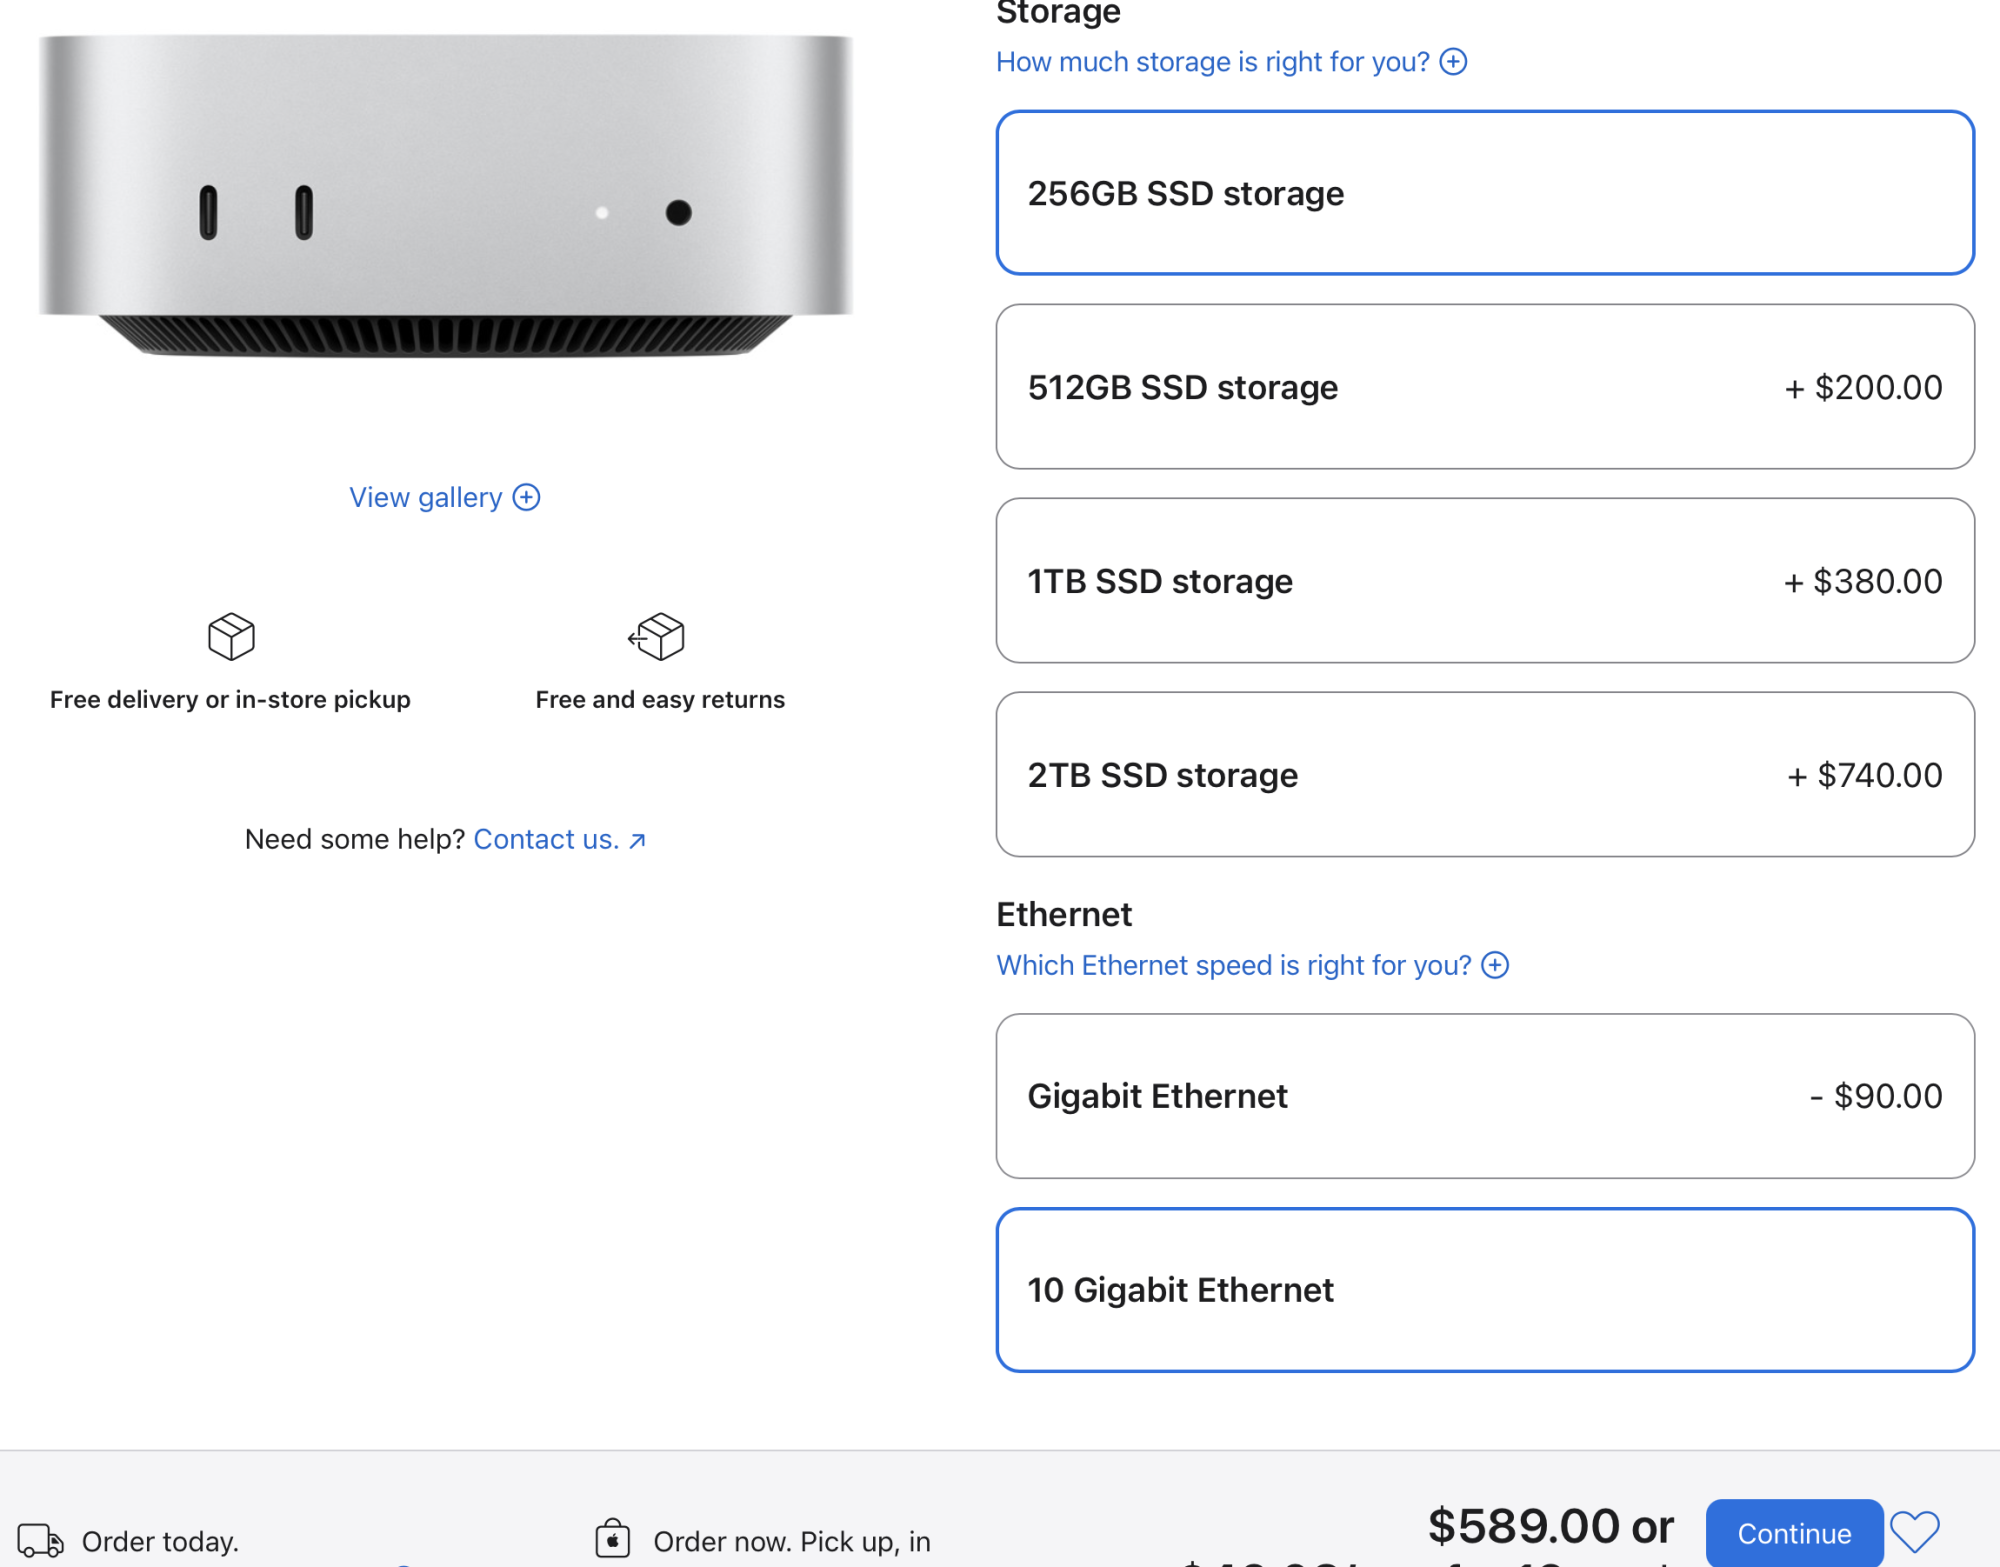Click the delivery box icon
Image resolution: width=2000 pixels, height=1567 pixels.
pyautogui.click(x=231, y=636)
